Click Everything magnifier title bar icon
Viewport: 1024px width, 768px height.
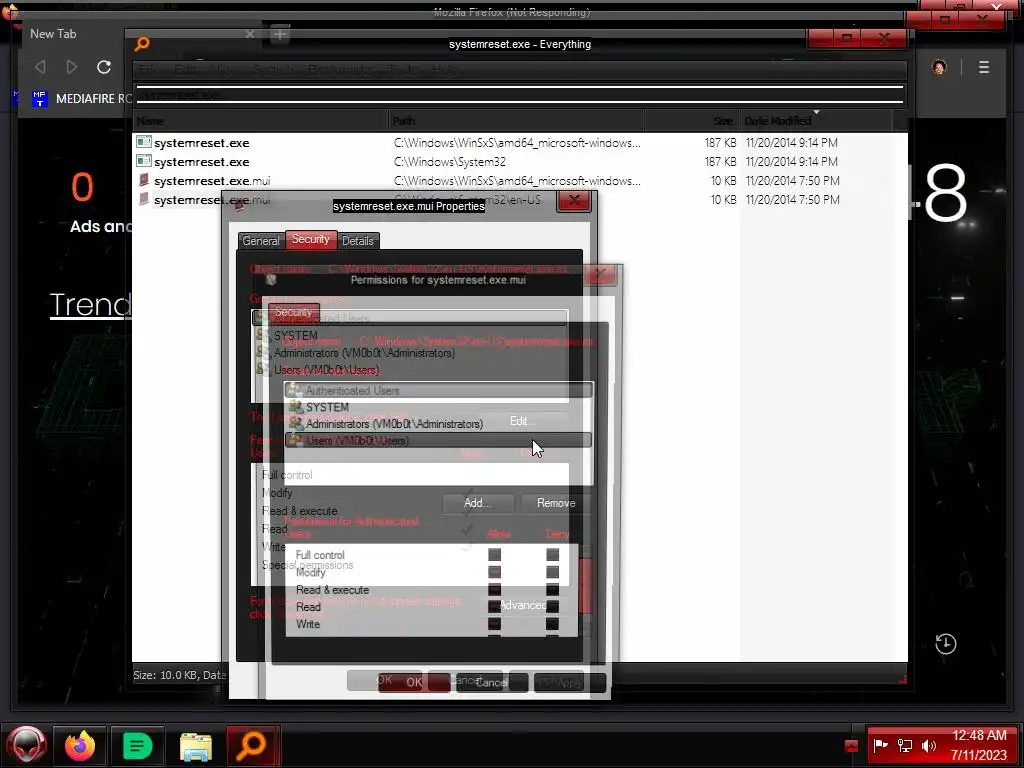point(142,44)
